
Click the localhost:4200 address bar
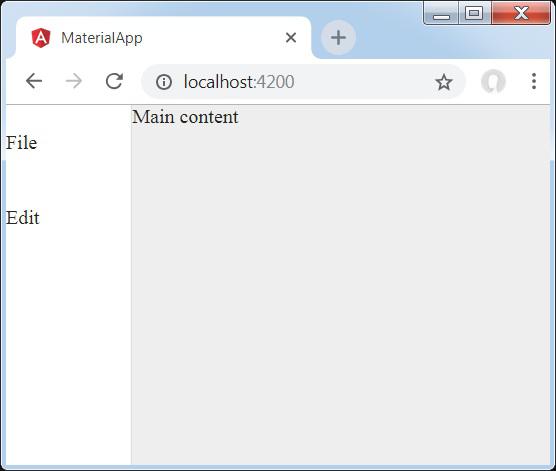303,82
